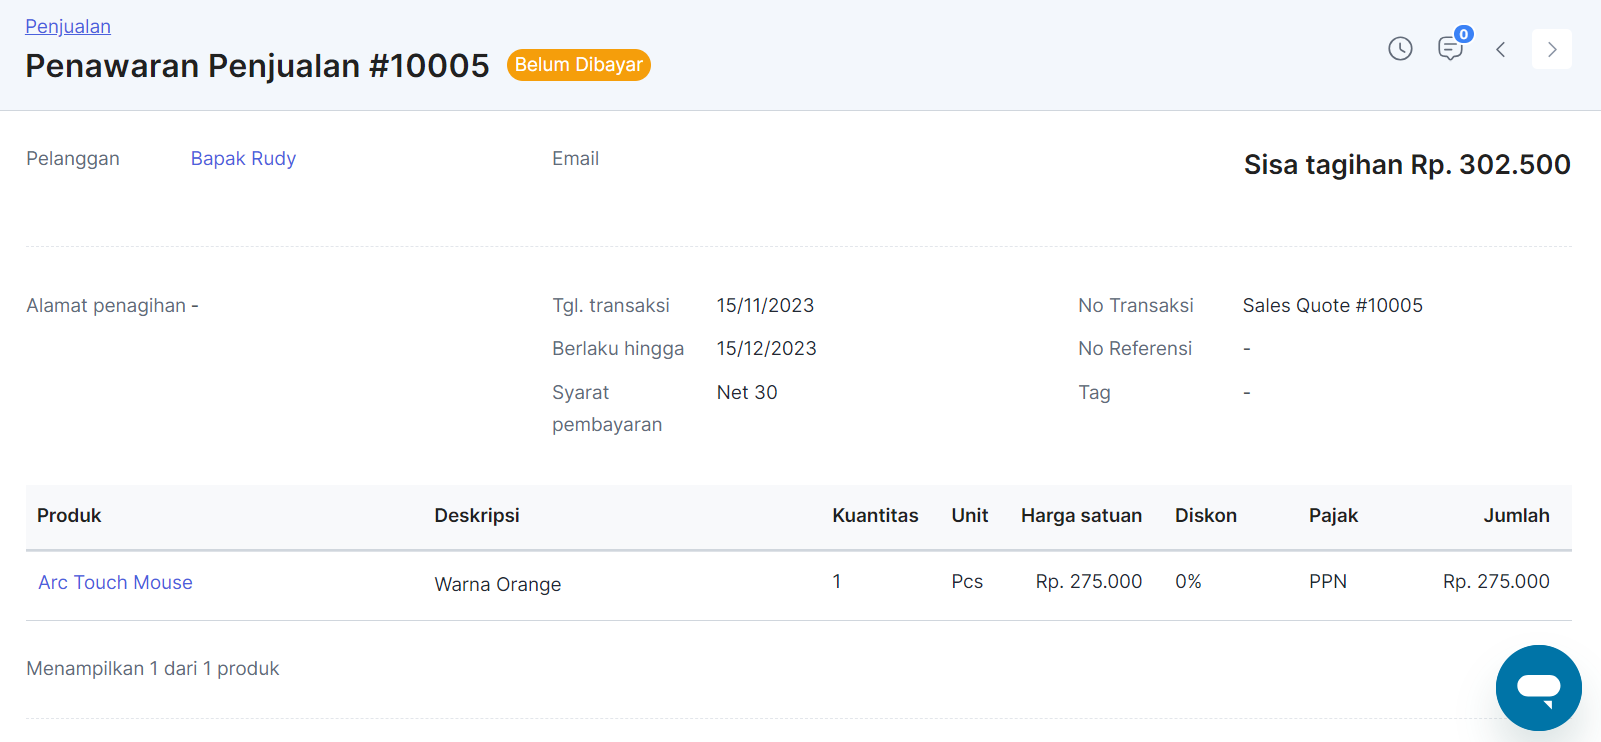Image resolution: width=1601 pixels, height=742 pixels.
Task: Click the Belum Dibayar status badge
Action: [578, 65]
